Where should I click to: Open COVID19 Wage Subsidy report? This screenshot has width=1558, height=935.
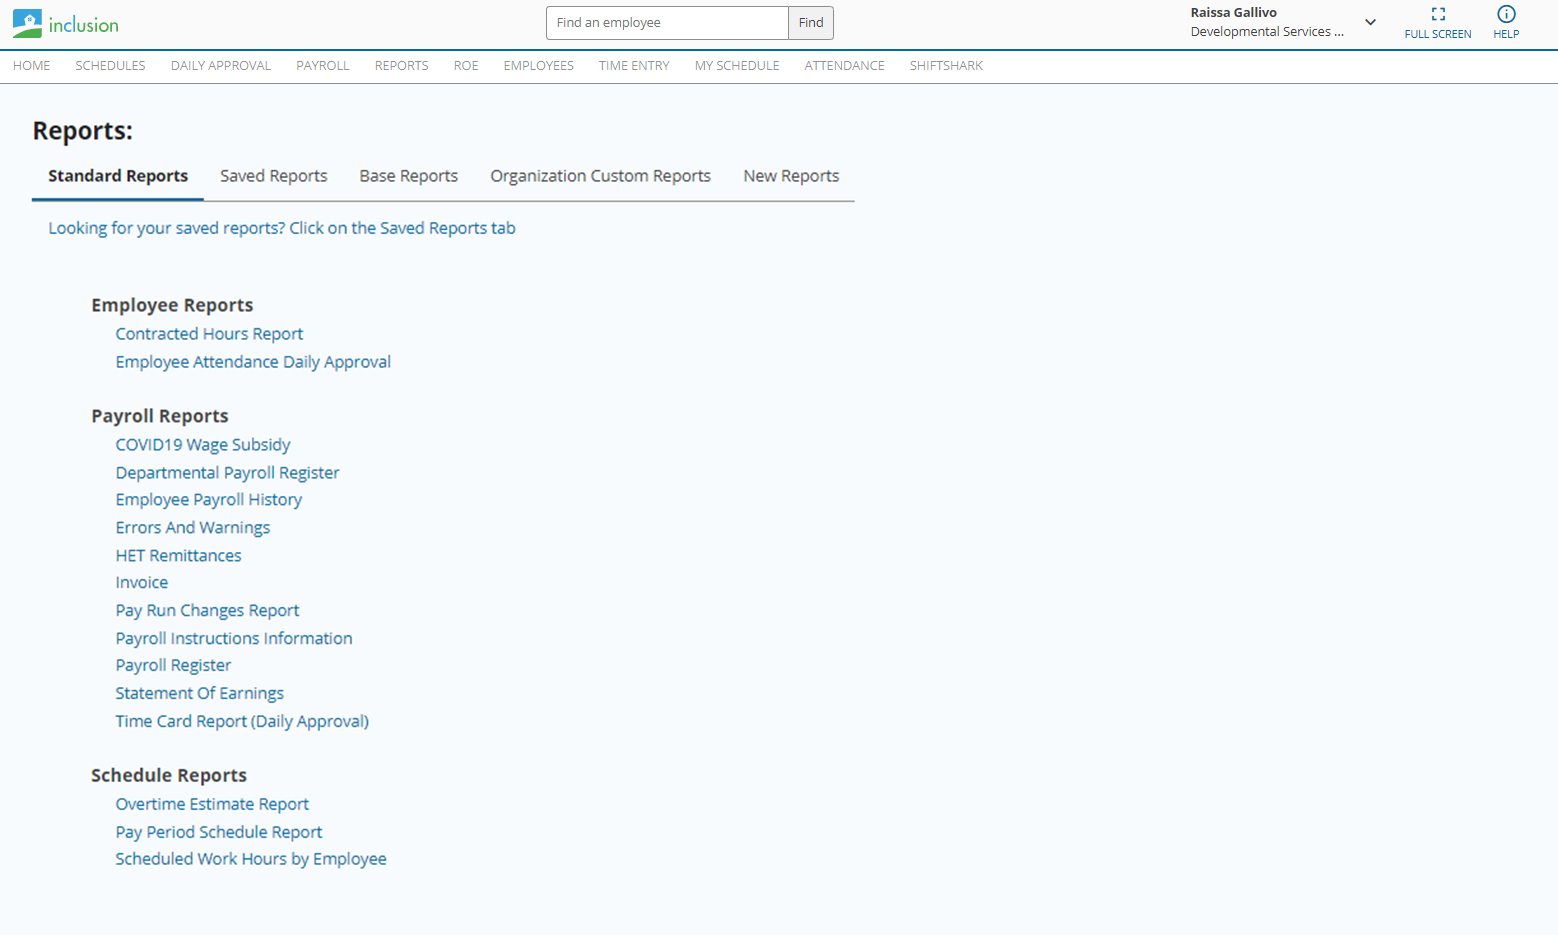tap(203, 445)
